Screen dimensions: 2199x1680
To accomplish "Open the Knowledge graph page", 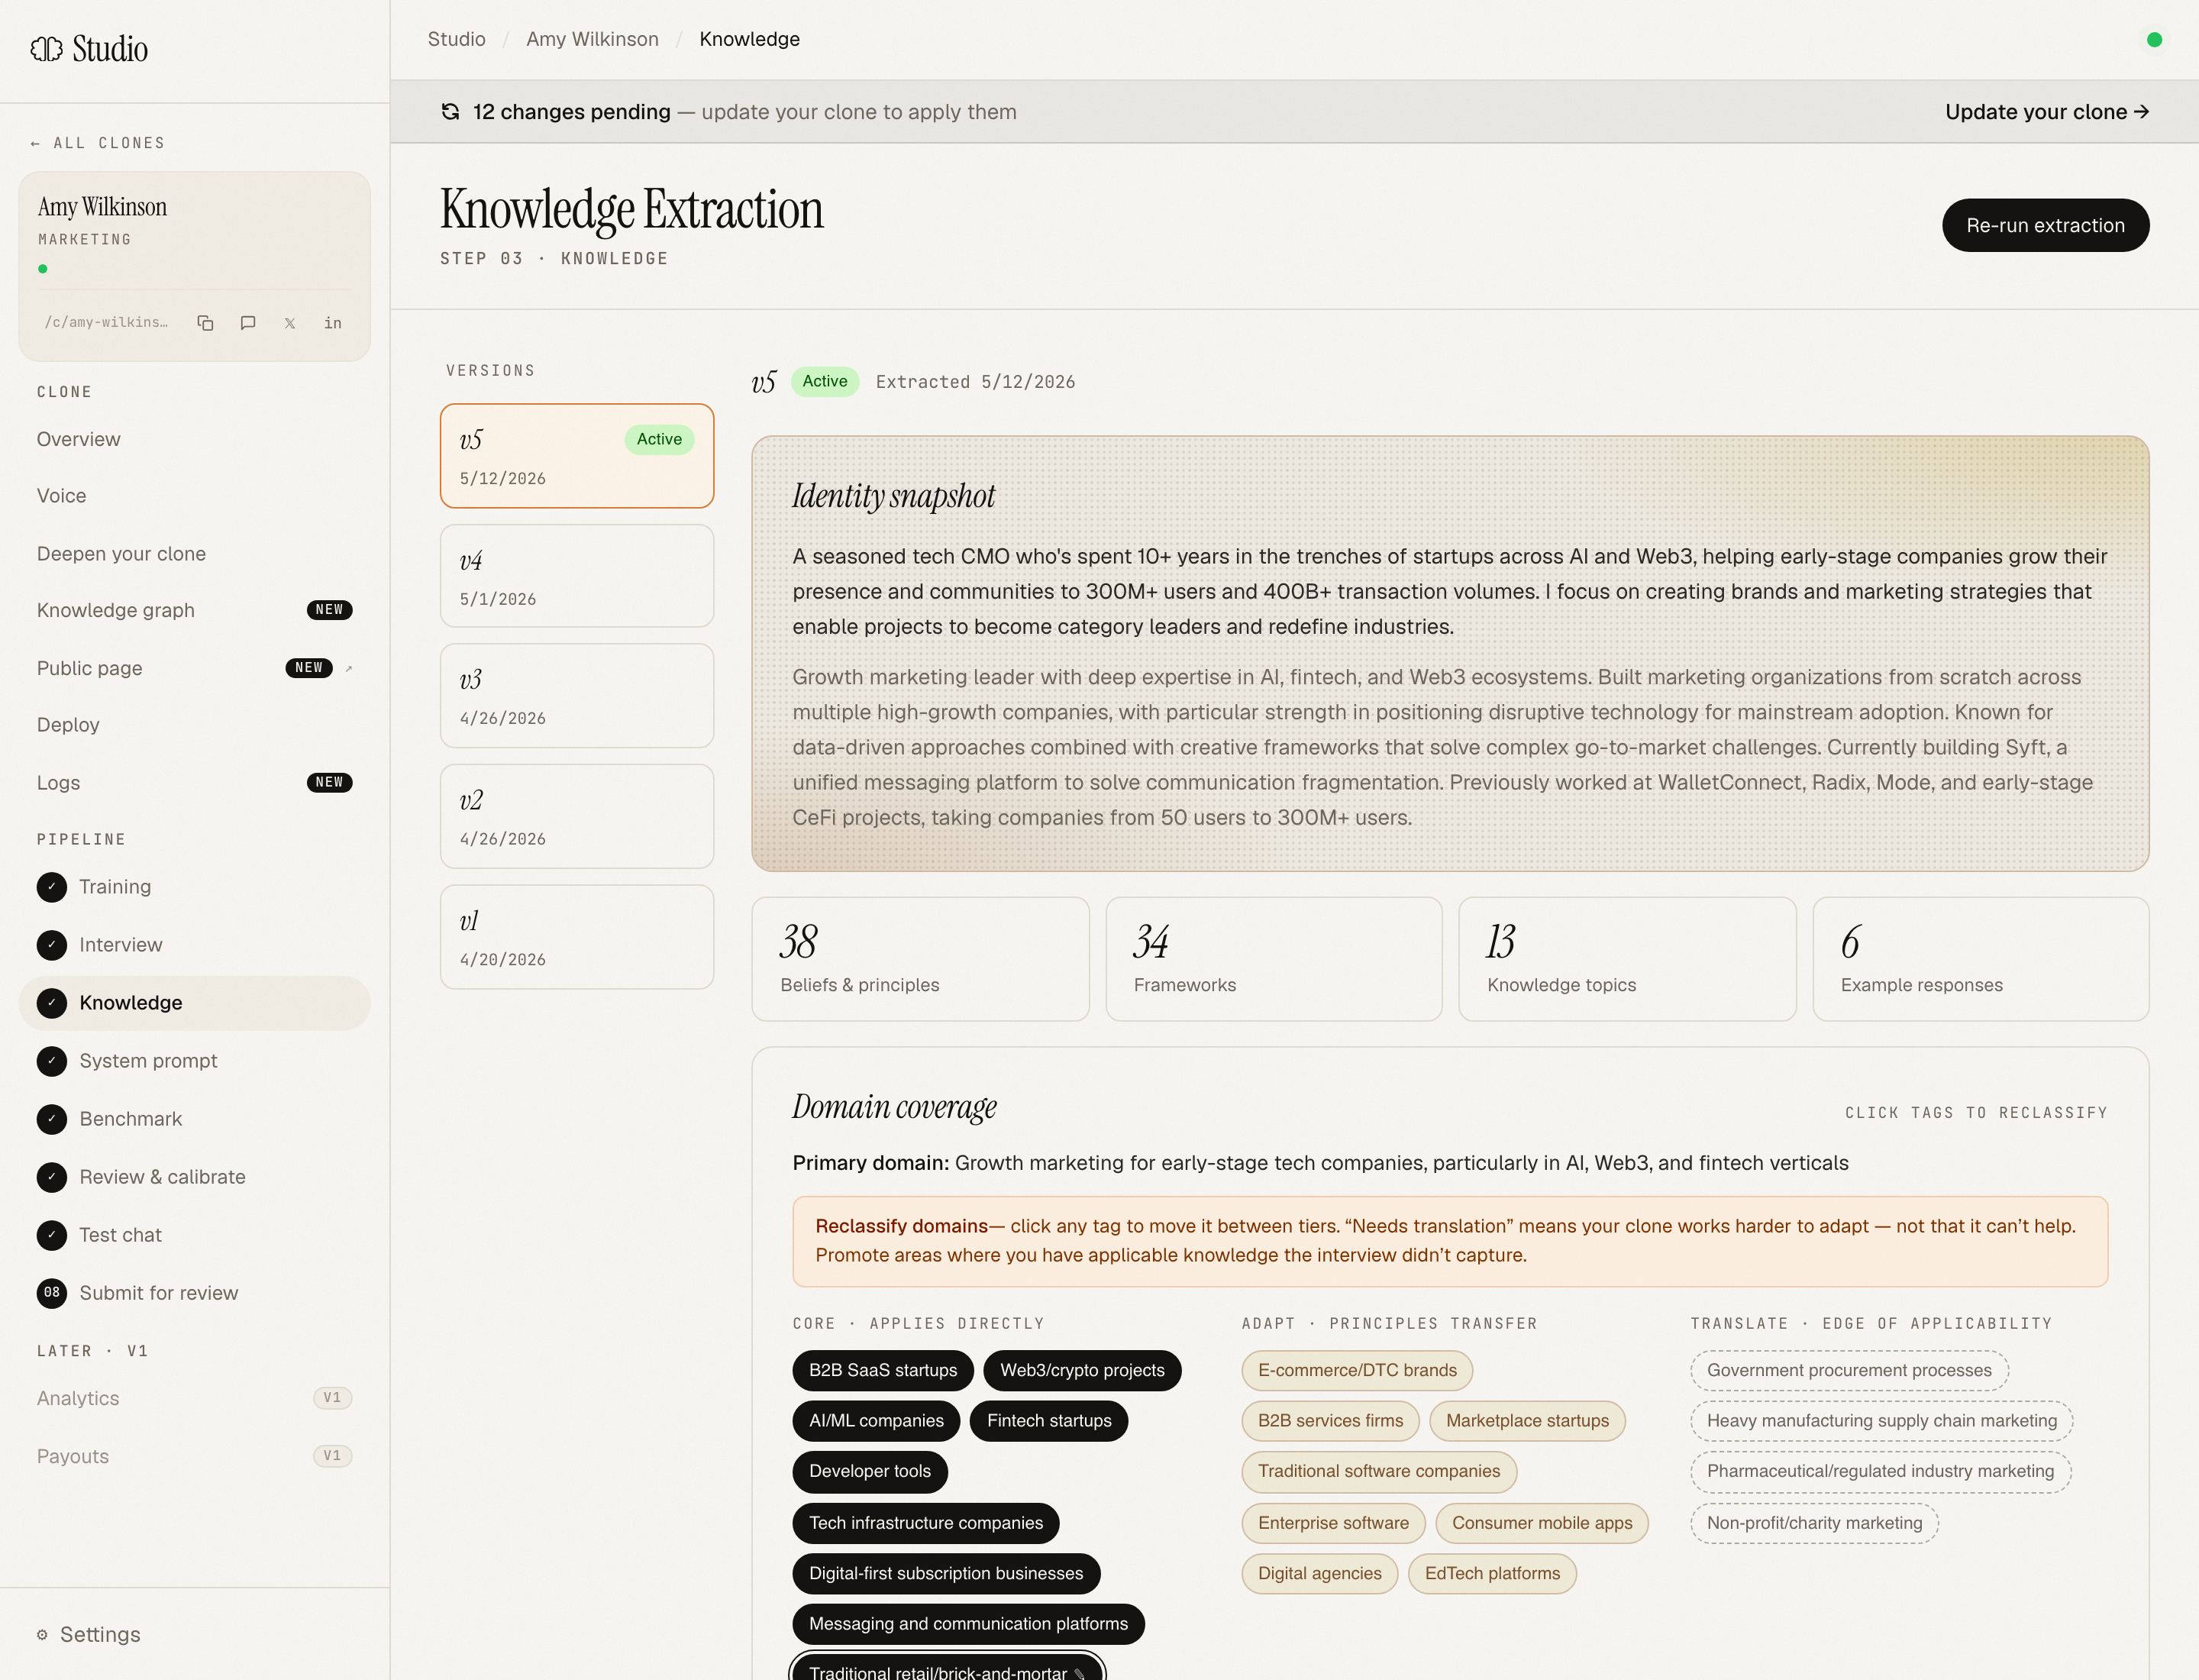I will click(194, 610).
